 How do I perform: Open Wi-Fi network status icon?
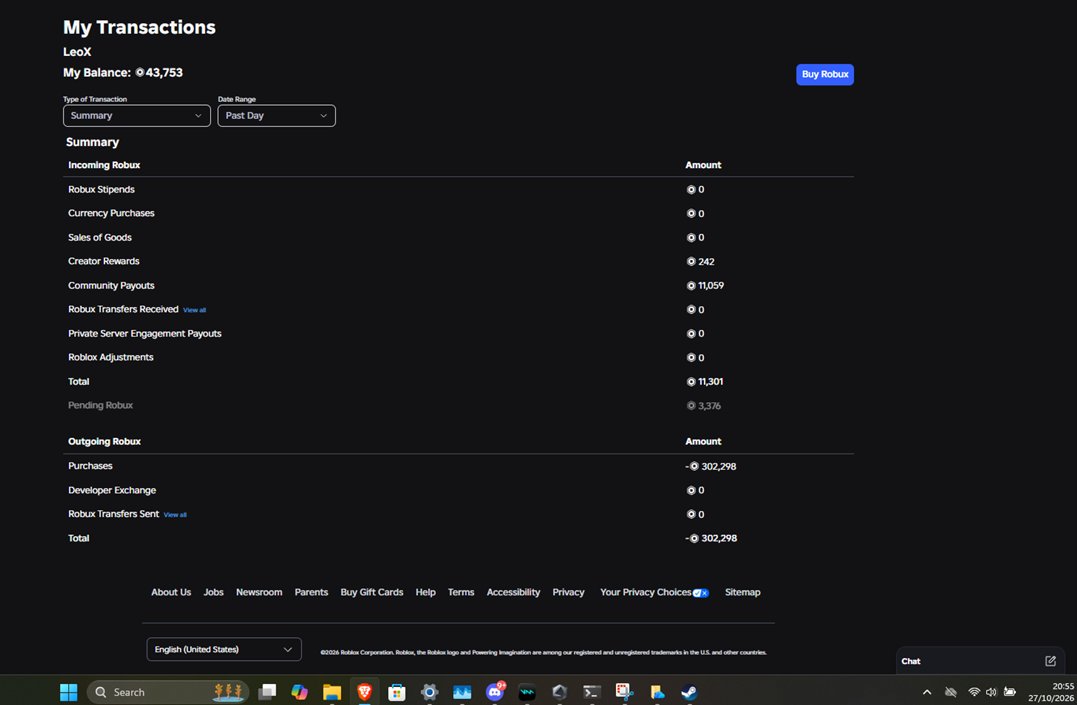pyautogui.click(x=973, y=692)
